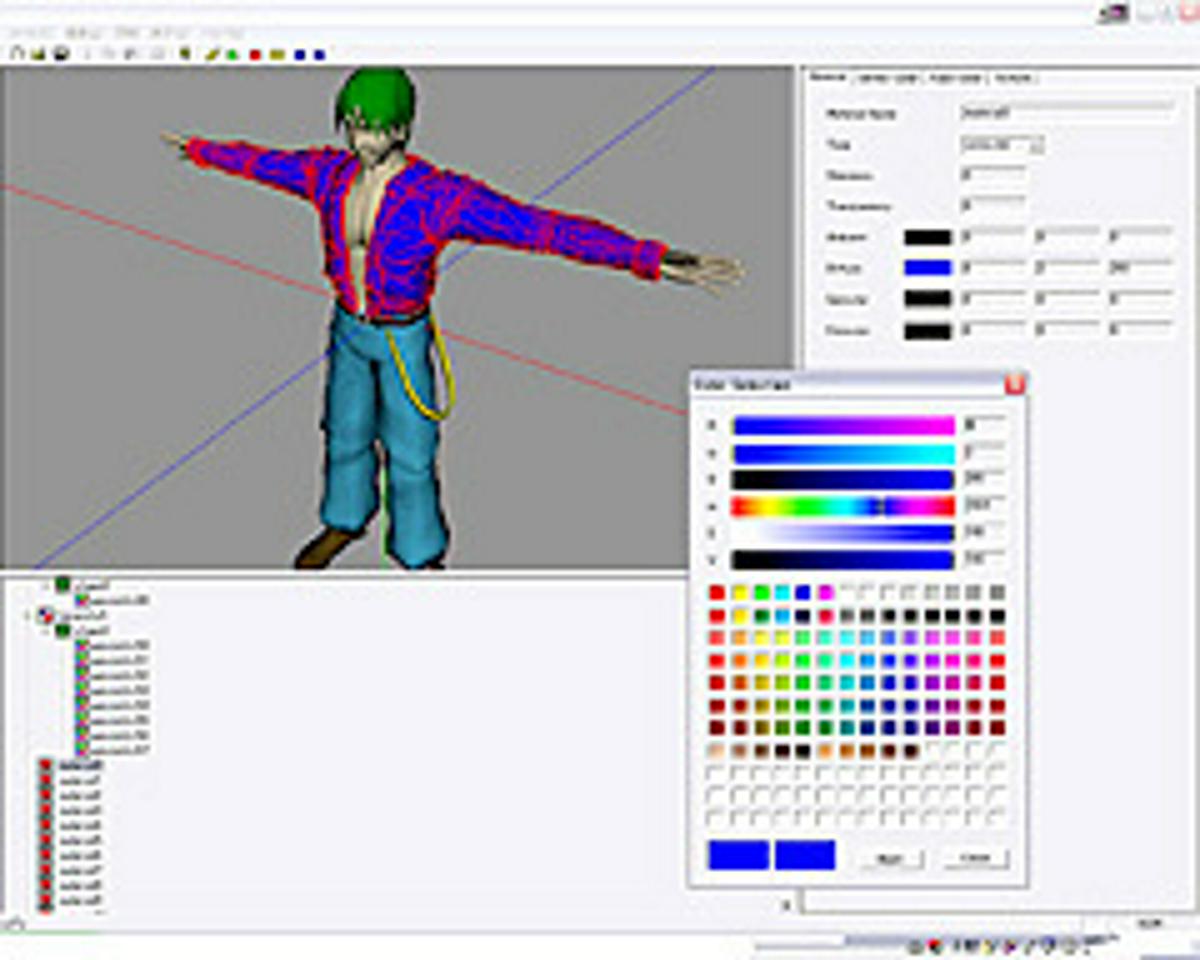Click the Save disc toolbar icon
1200x960 pixels.
60,54
